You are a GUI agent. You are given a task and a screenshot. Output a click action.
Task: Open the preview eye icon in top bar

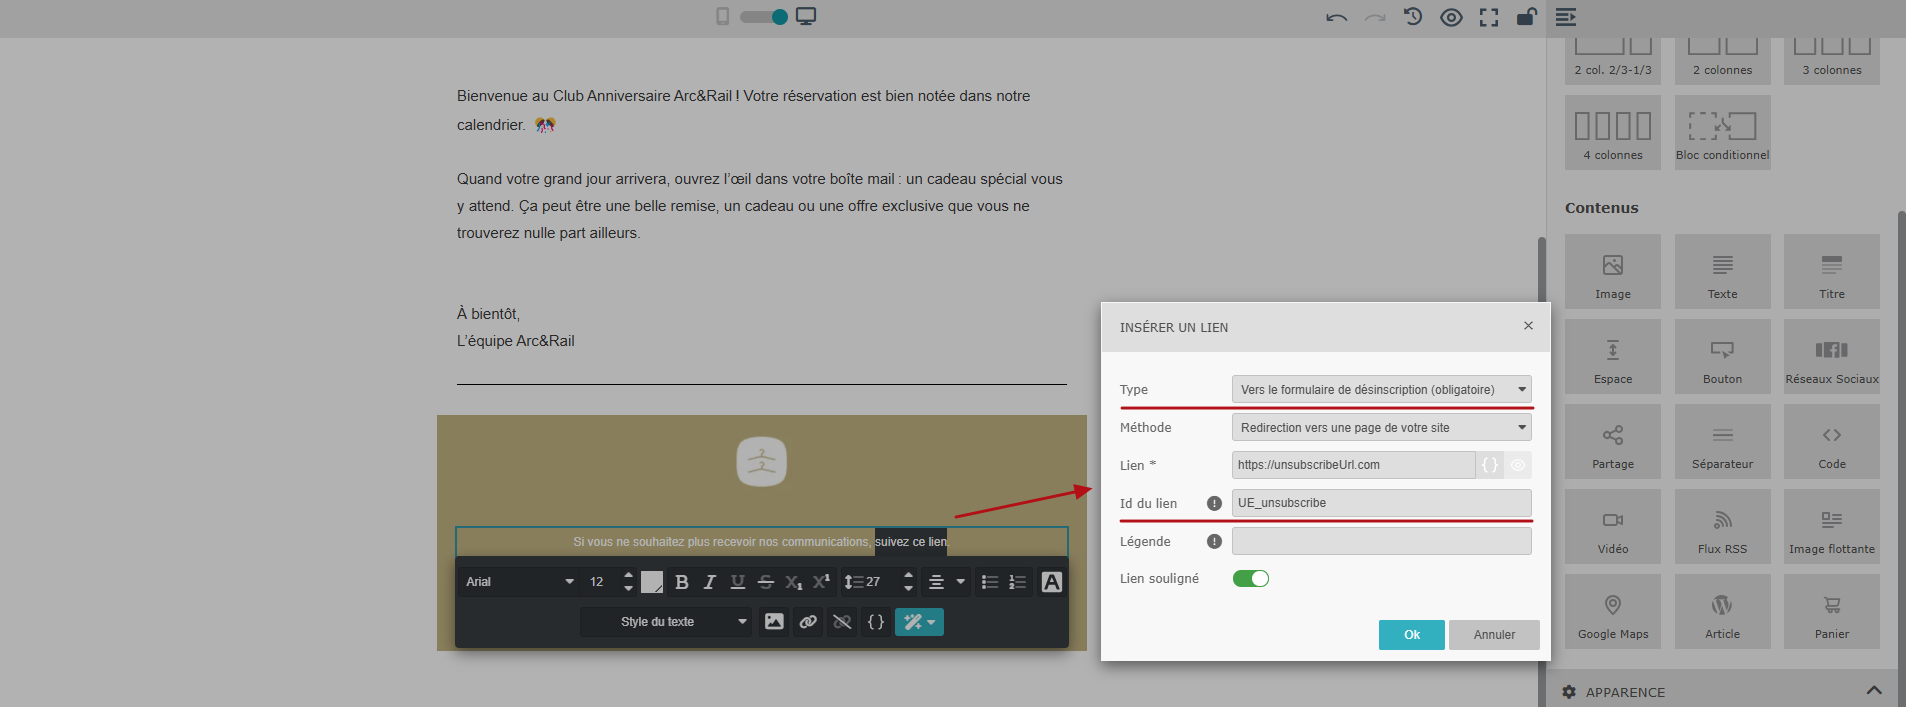1451,17
